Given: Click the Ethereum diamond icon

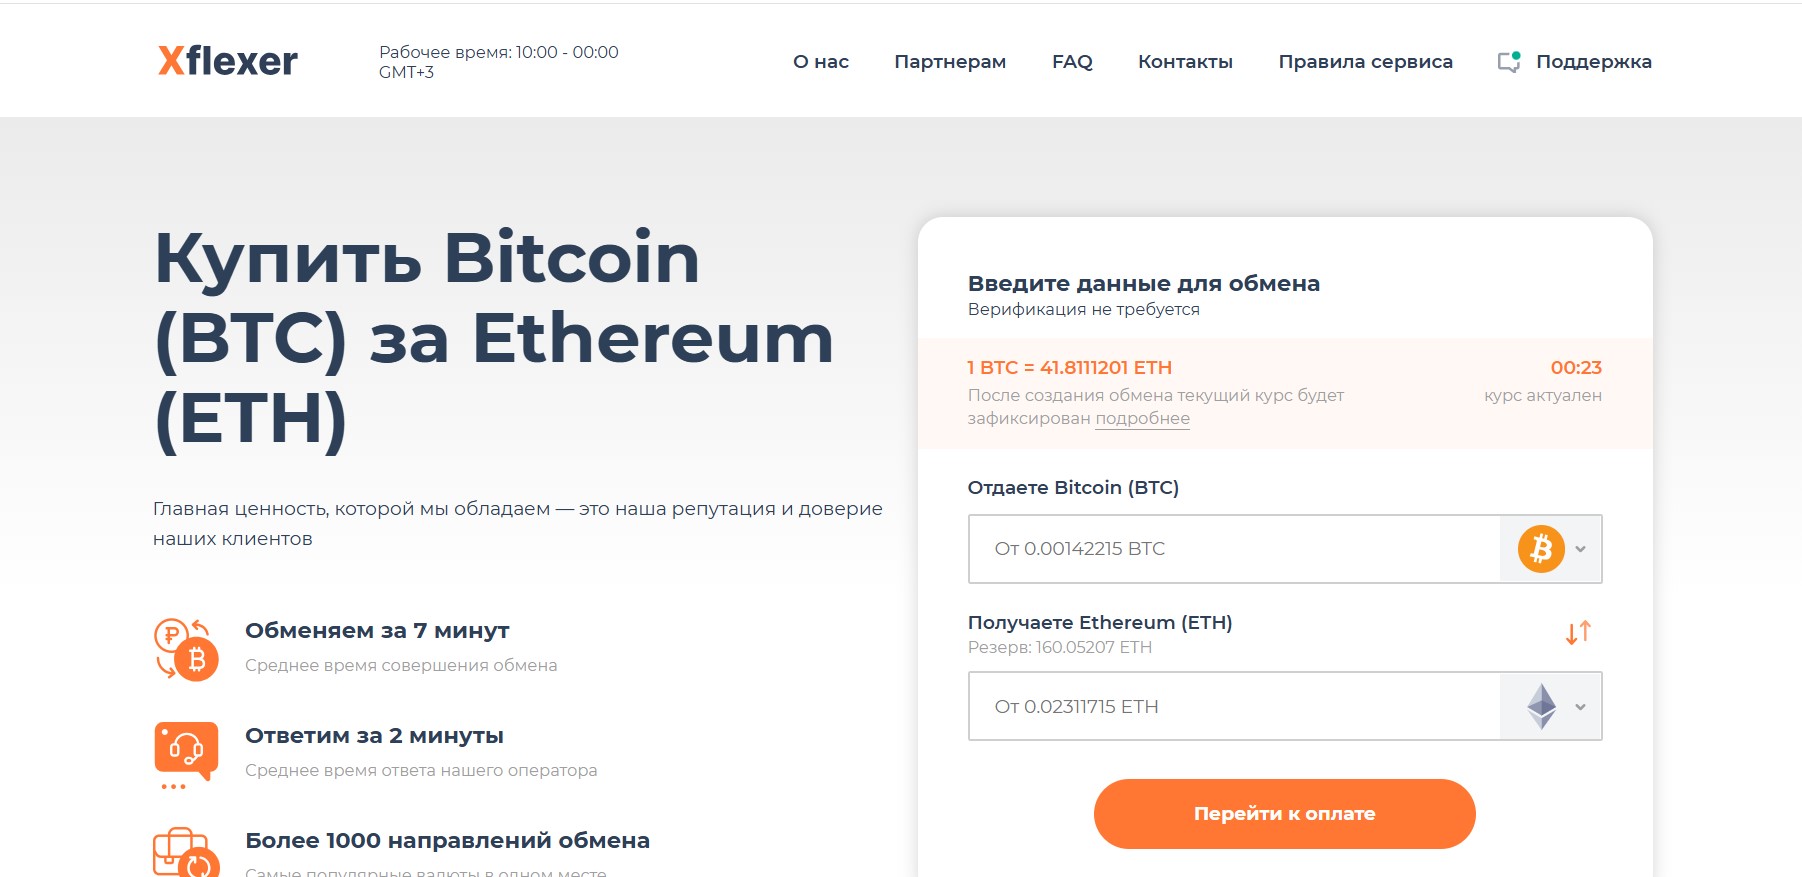Looking at the screenshot, I should [x=1541, y=706].
